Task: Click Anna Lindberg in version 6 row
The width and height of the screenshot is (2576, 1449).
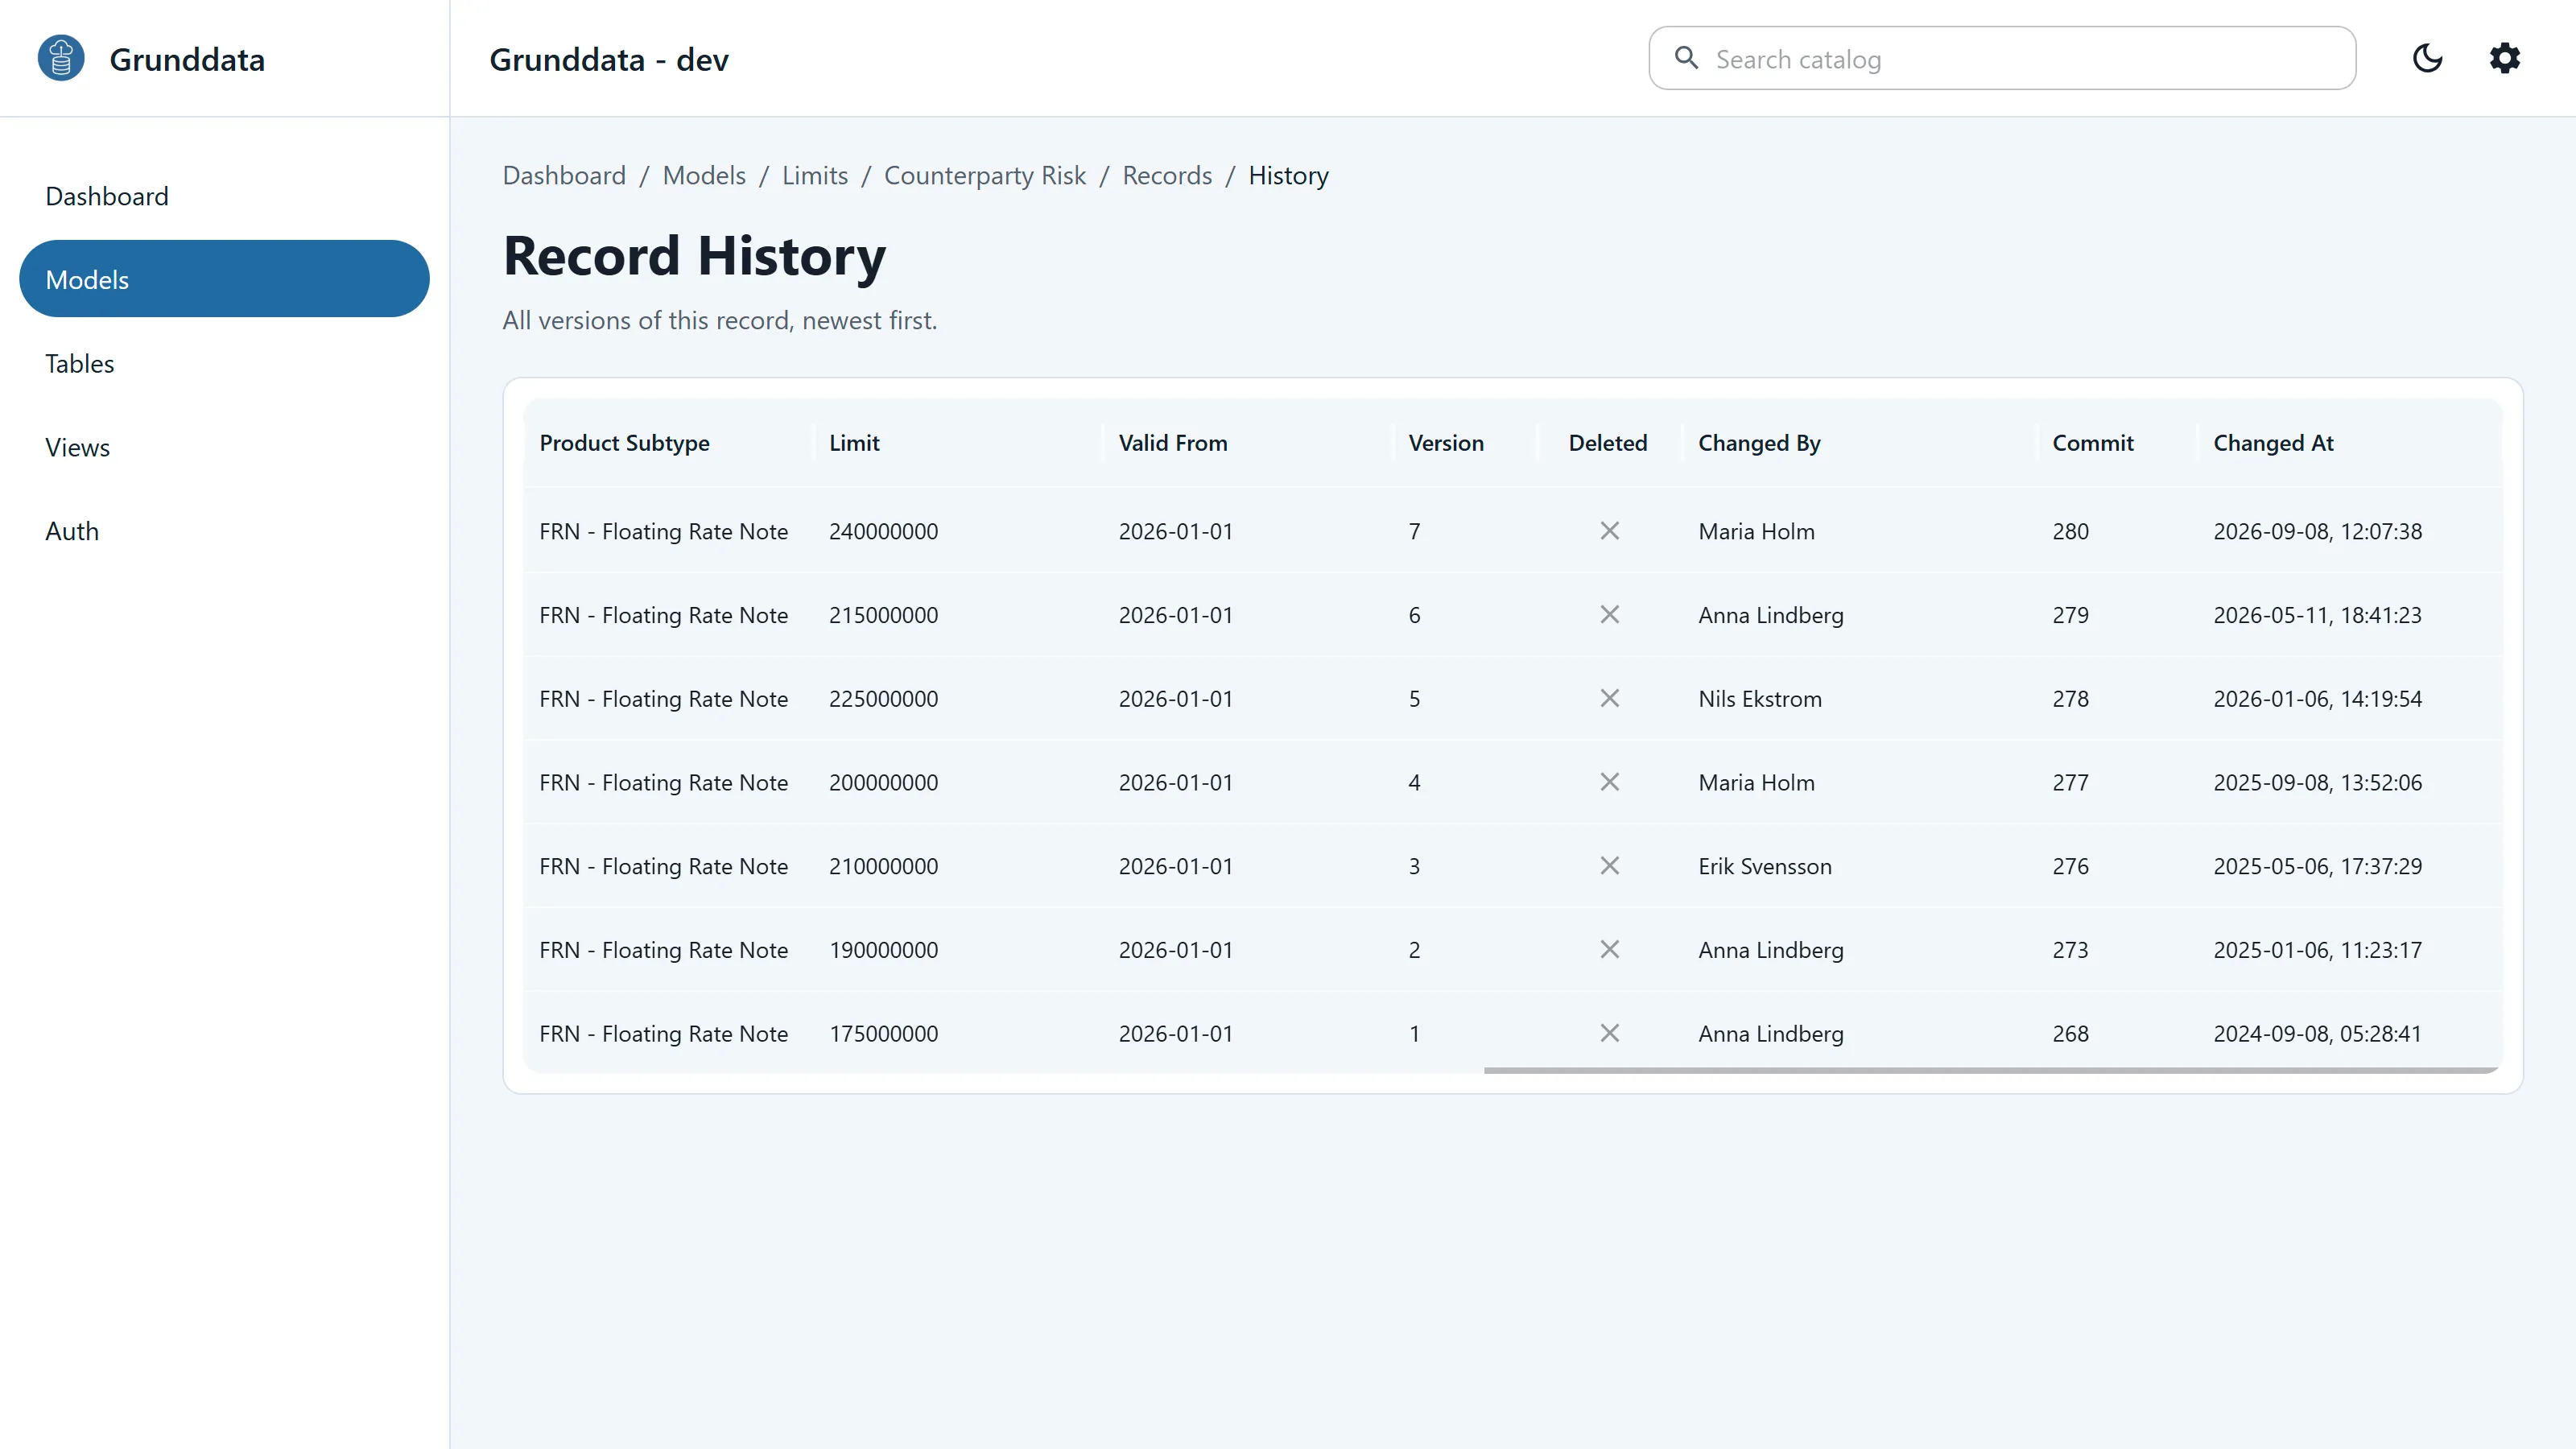Action: (x=1771, y=615)
